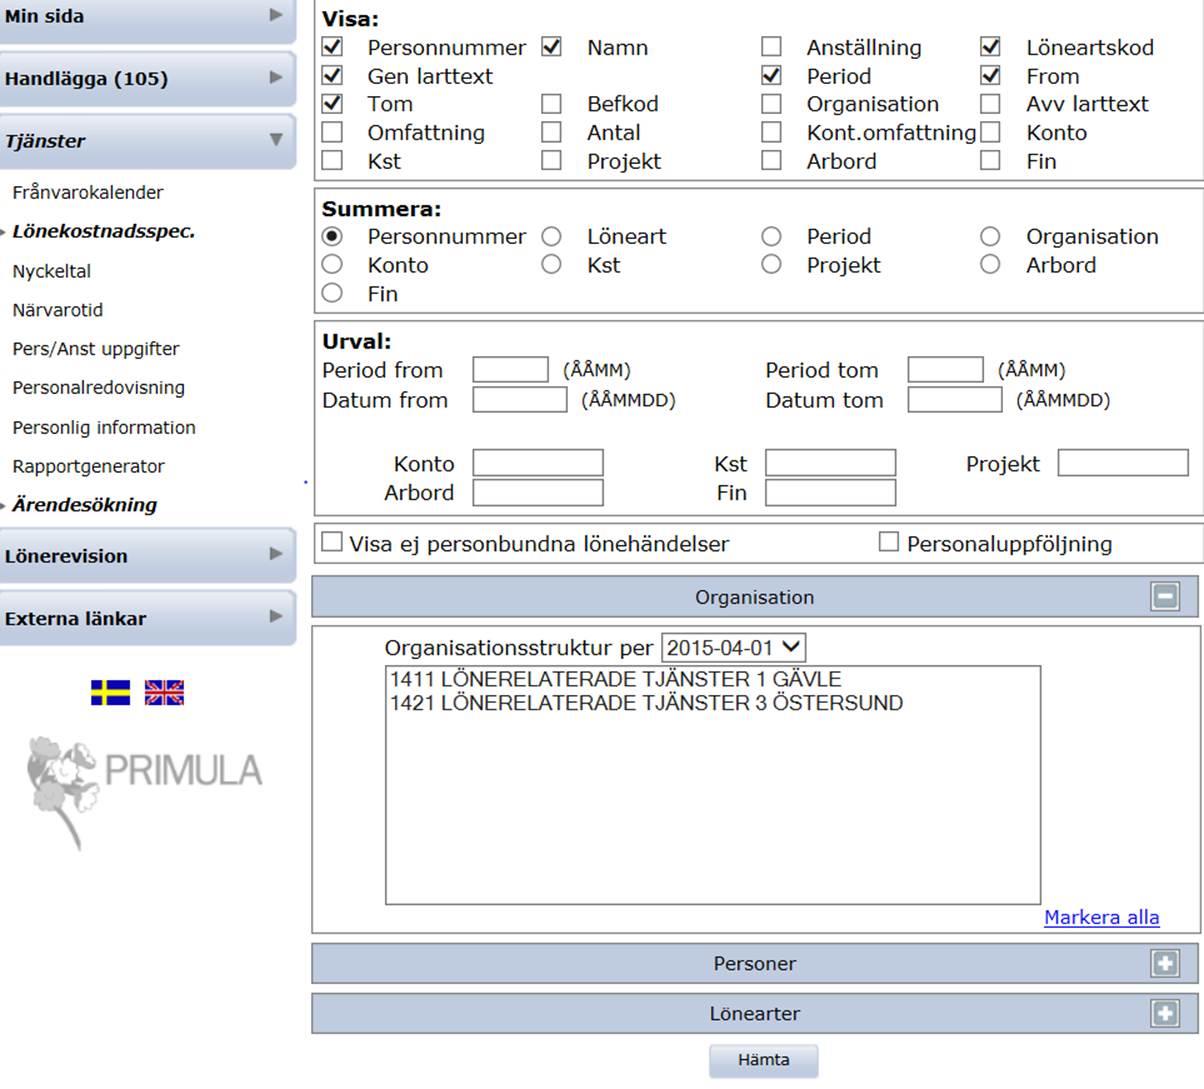Switch language to Swedish flag icon
Screen dimensions: 1204x1089
click(x=110, y=692)
